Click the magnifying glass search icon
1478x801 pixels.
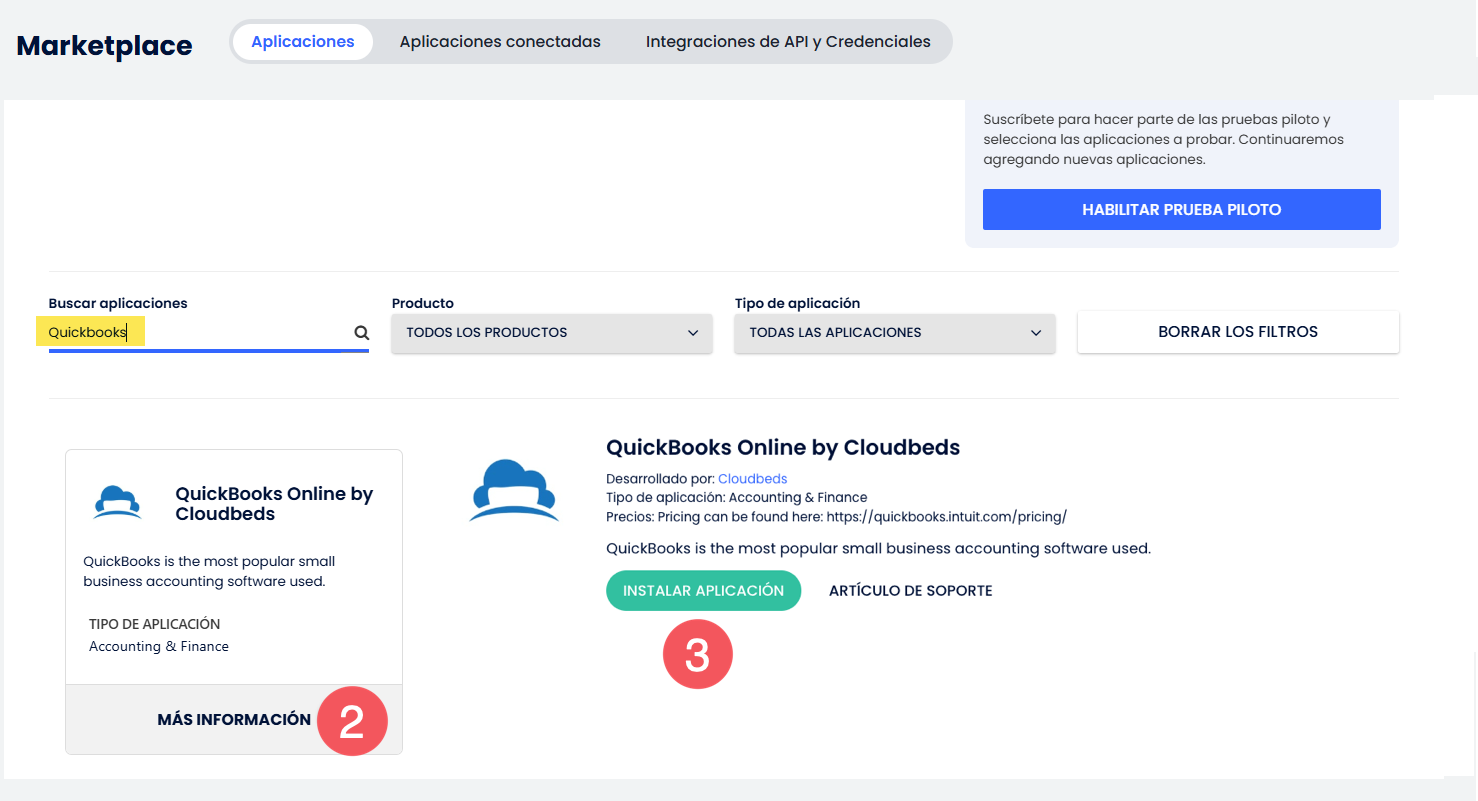[x=361, y=333]
